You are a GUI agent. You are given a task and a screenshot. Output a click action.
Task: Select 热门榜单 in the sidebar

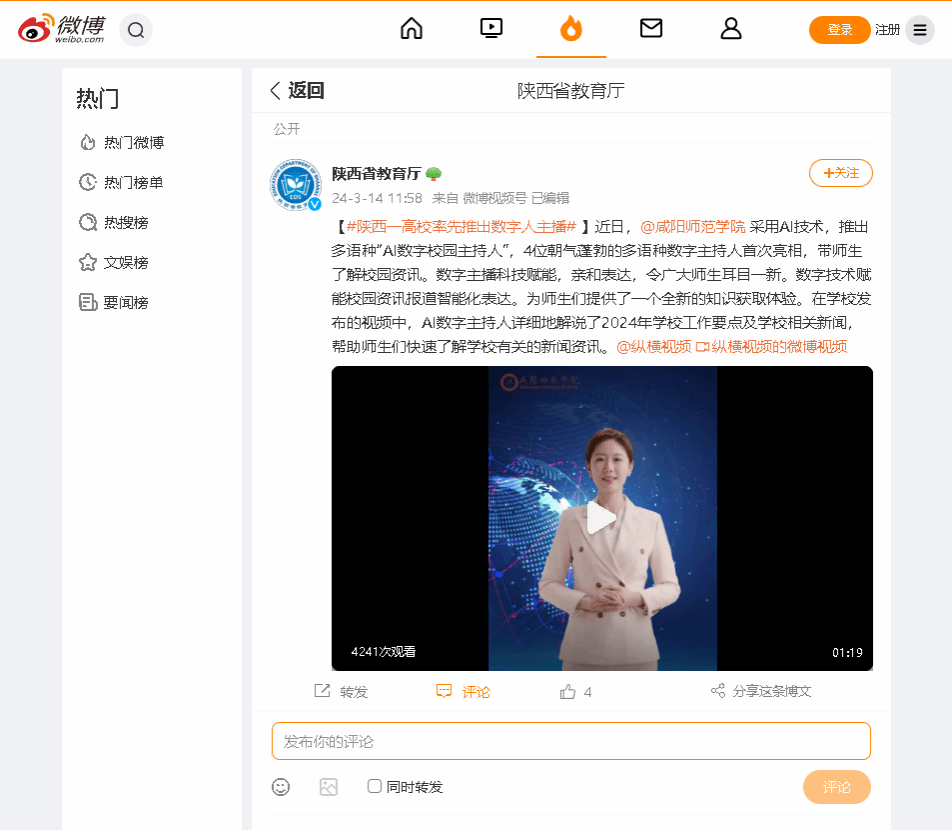[x=133, y=182]
